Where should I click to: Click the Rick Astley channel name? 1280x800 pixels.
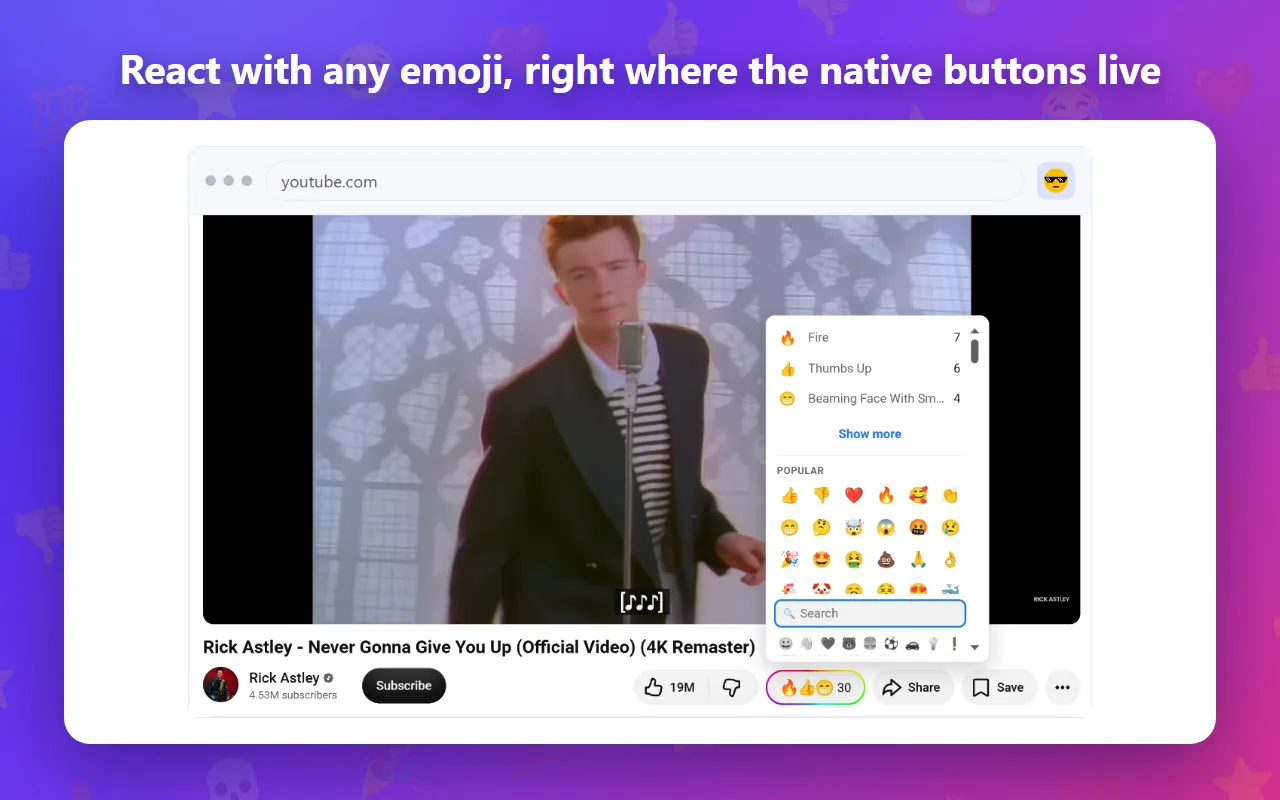click(x=284, y=678)
